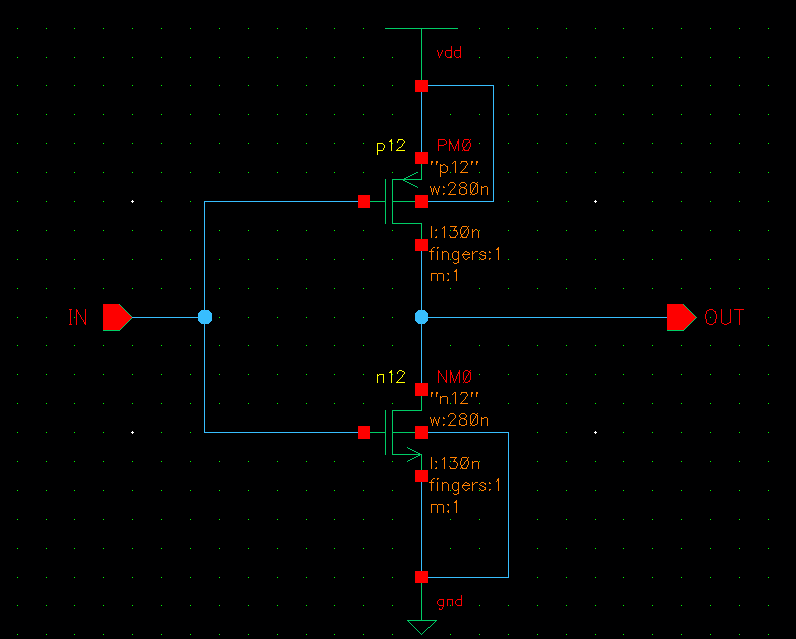
Task: Select the wire from junction to OUT pin
Action: (547, 317)
